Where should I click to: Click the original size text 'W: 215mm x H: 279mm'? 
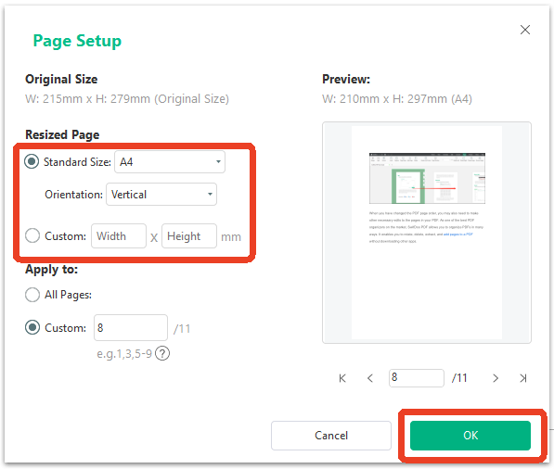coord(88,99)
